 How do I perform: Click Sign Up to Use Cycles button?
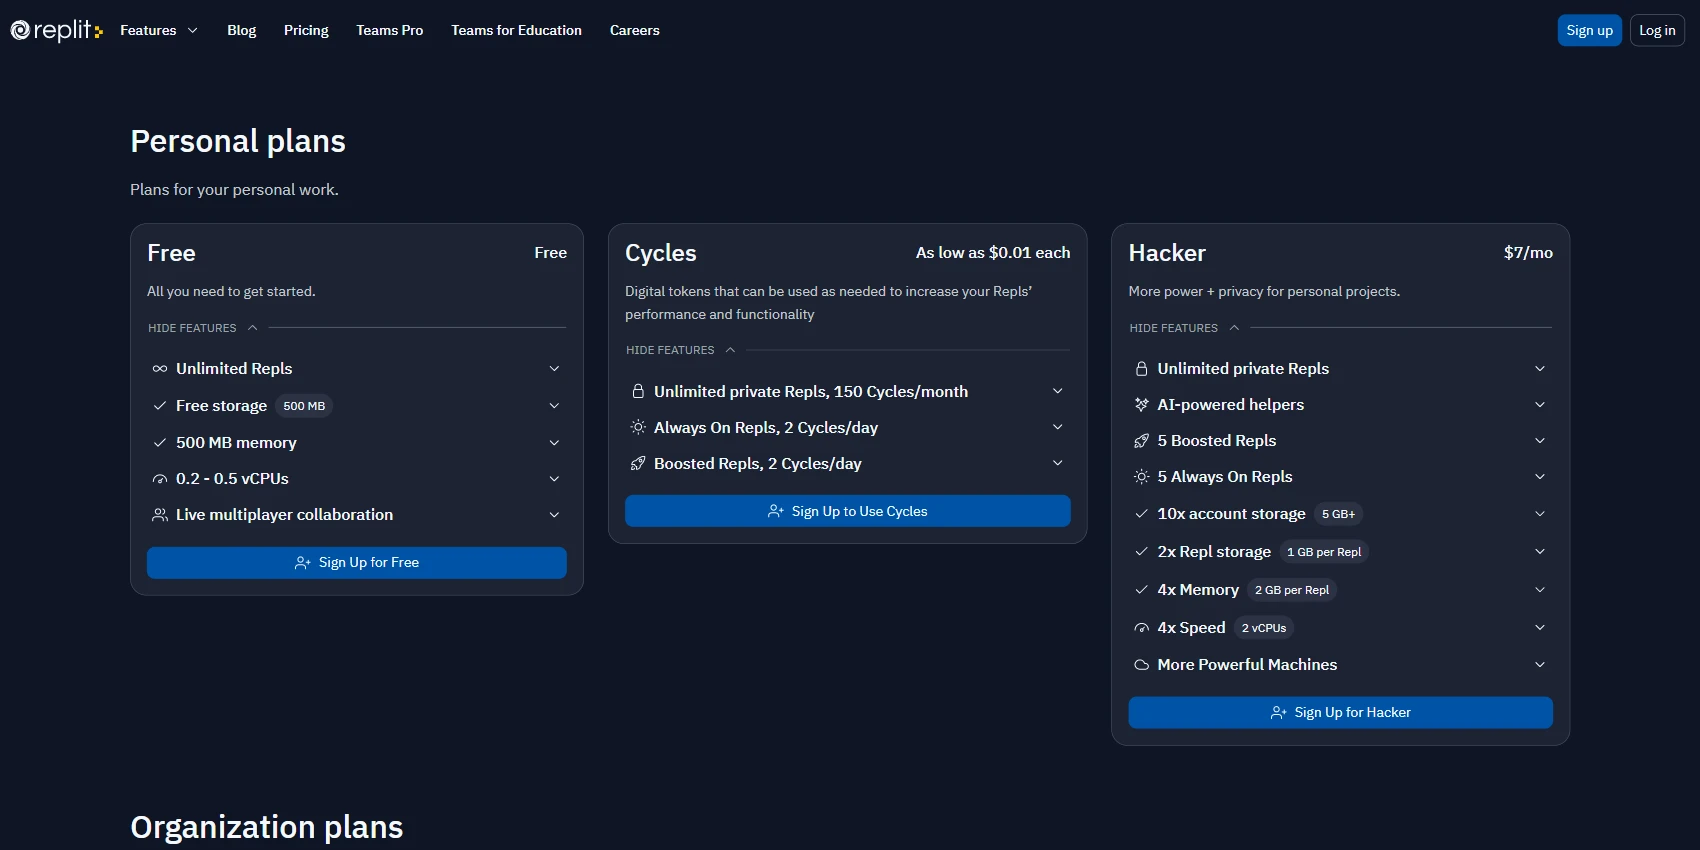tap(848, 511)
